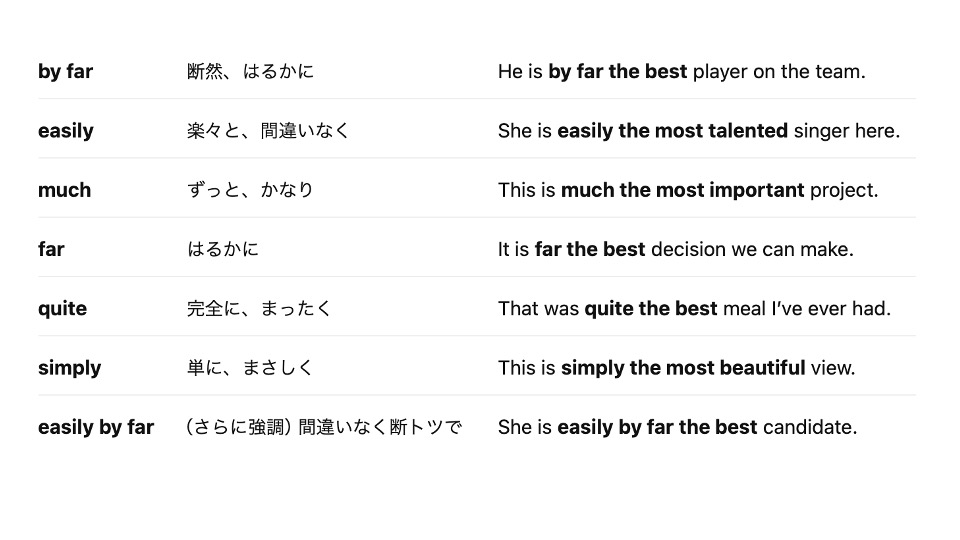
Task: Select the 'quite' term cell
Action: pyautogui.click(x=62, y=309)
